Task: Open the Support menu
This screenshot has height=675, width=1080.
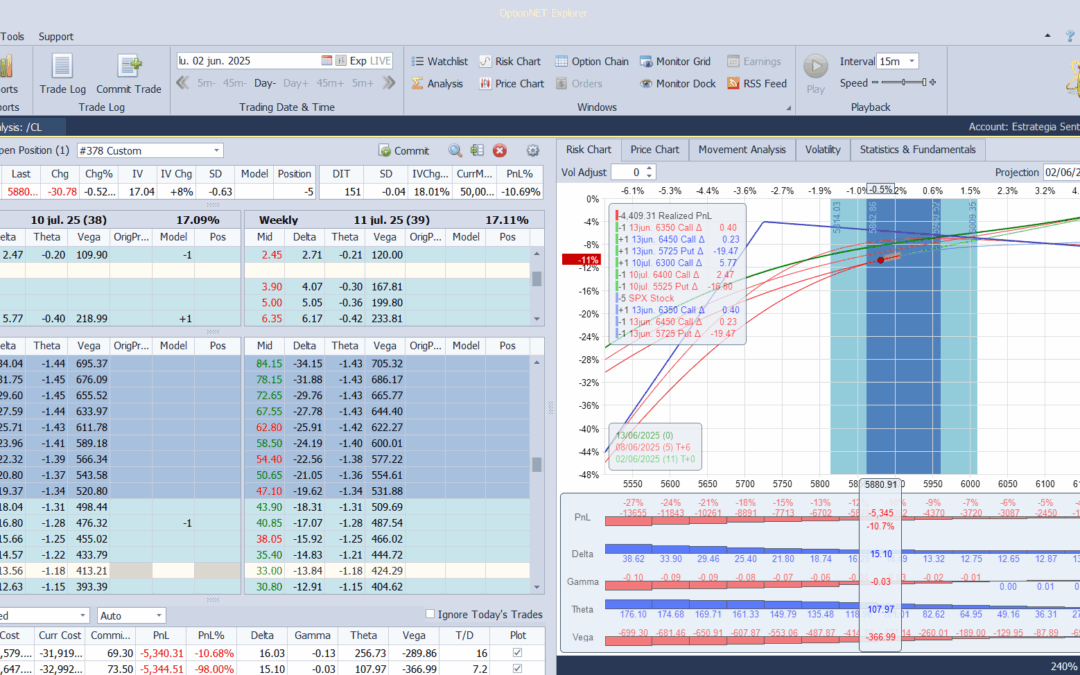Action: [56, 37]
